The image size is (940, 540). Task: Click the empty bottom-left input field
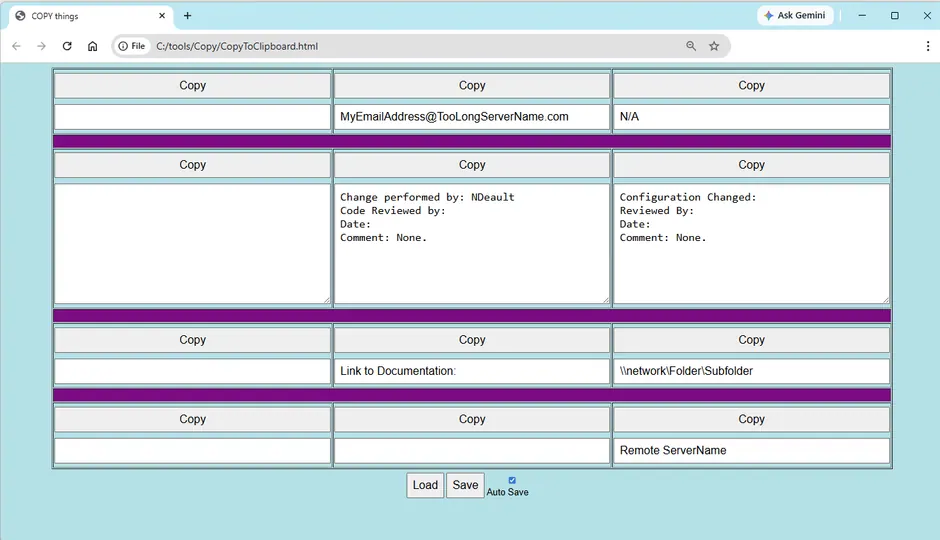coord(192,451)
